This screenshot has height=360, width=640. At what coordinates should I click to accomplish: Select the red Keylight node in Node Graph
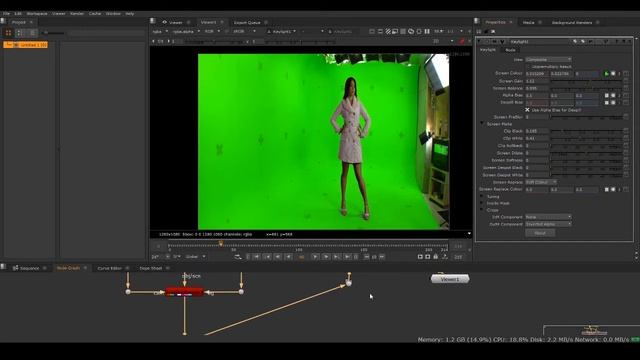[184, 291]
